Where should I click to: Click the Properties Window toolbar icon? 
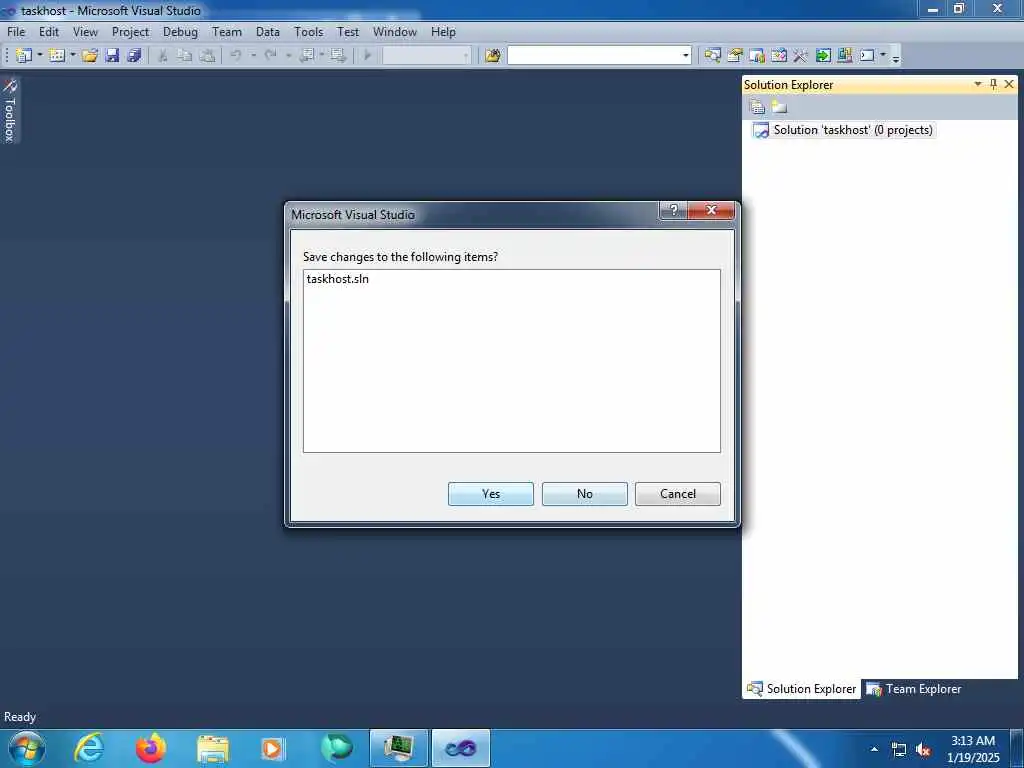tap(735, 56)
